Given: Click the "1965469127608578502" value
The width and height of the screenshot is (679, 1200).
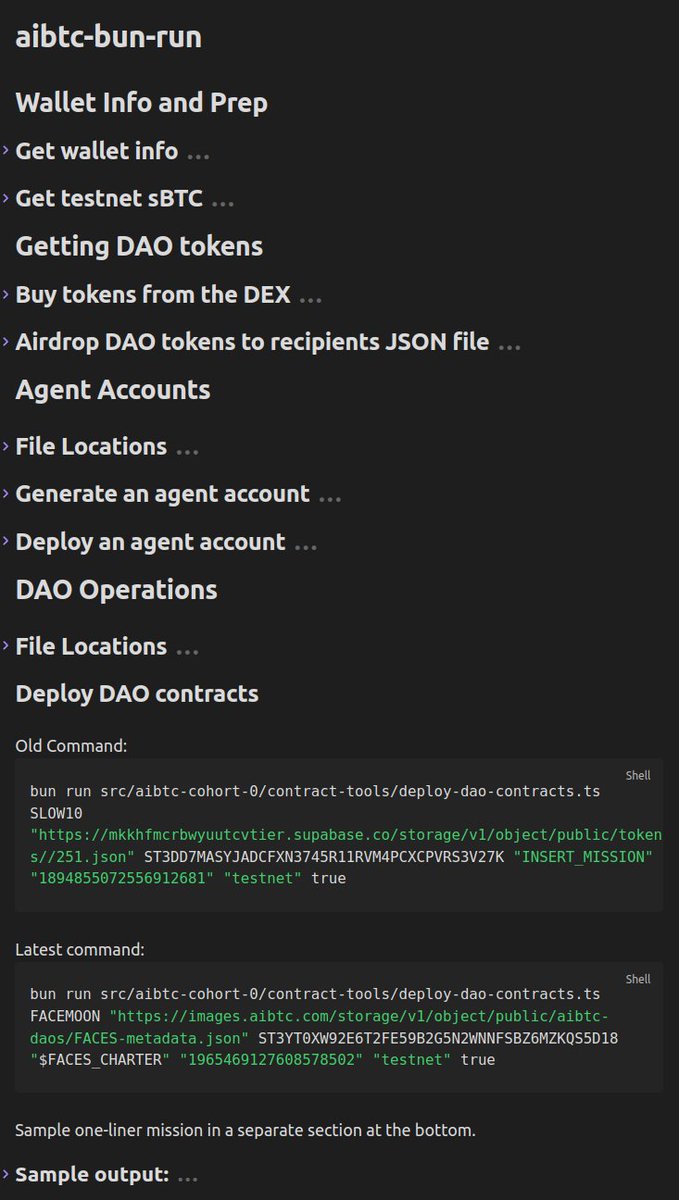Looking at the screenshot, I should point(271,1059).
